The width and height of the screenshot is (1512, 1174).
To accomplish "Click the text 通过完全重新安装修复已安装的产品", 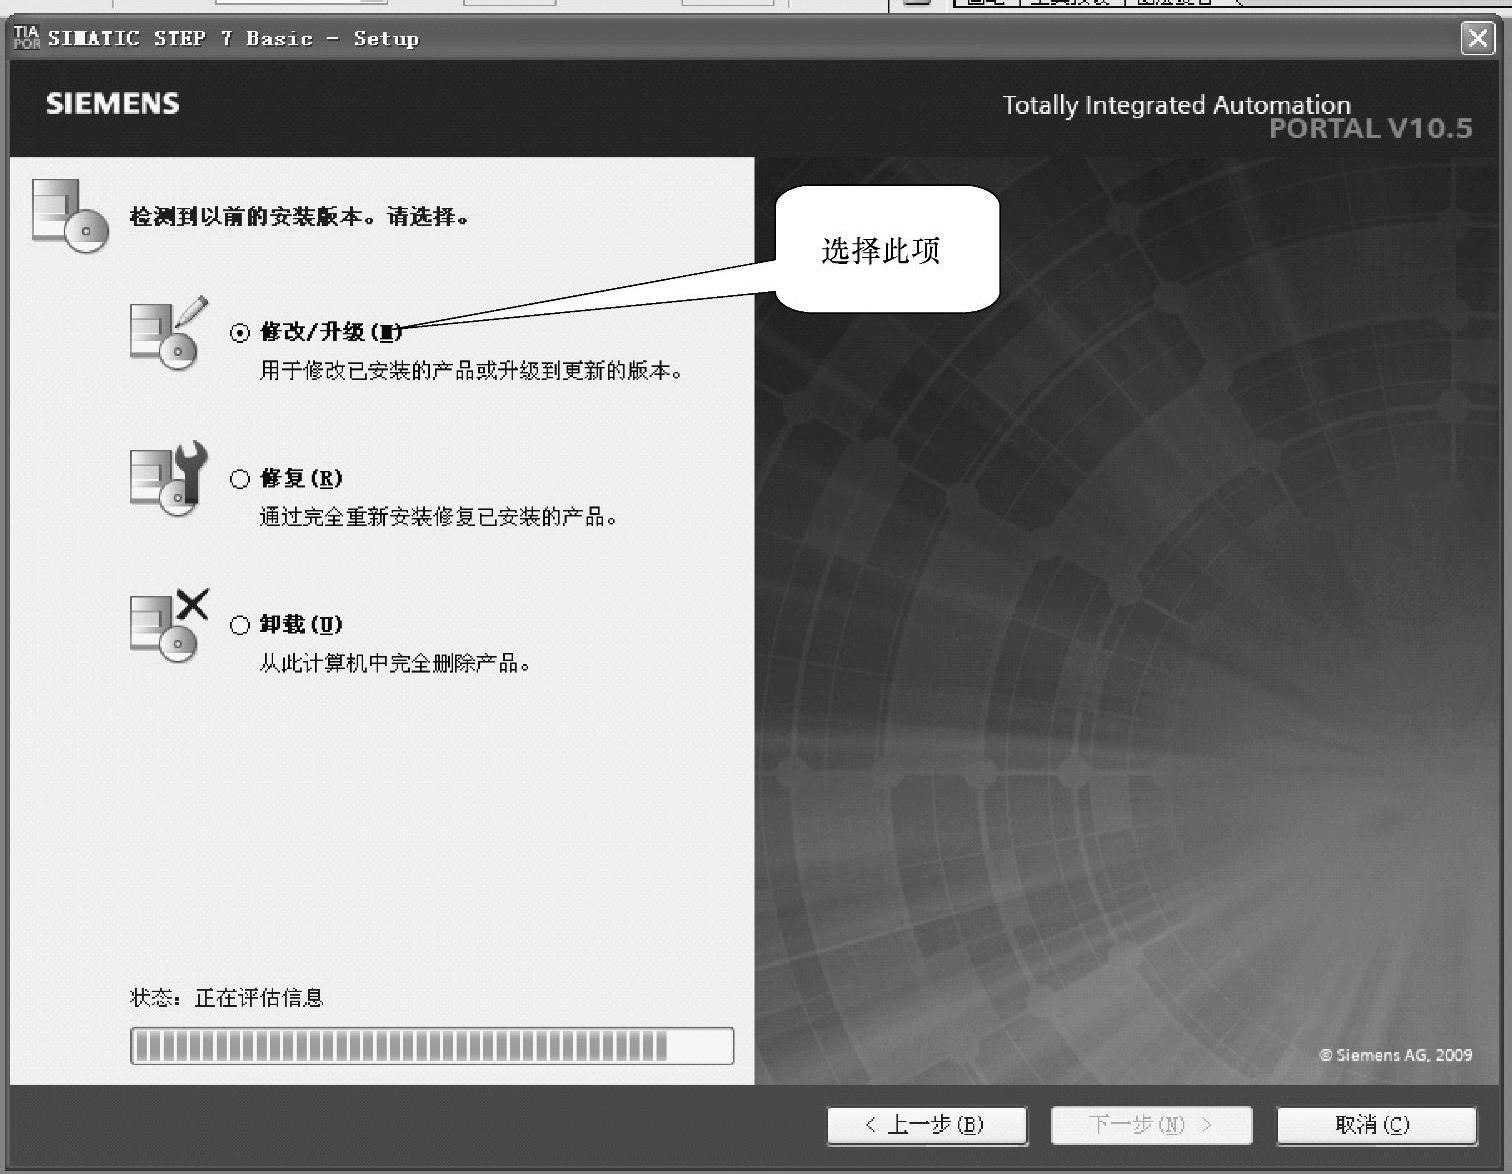I will [x=439, y=517].
